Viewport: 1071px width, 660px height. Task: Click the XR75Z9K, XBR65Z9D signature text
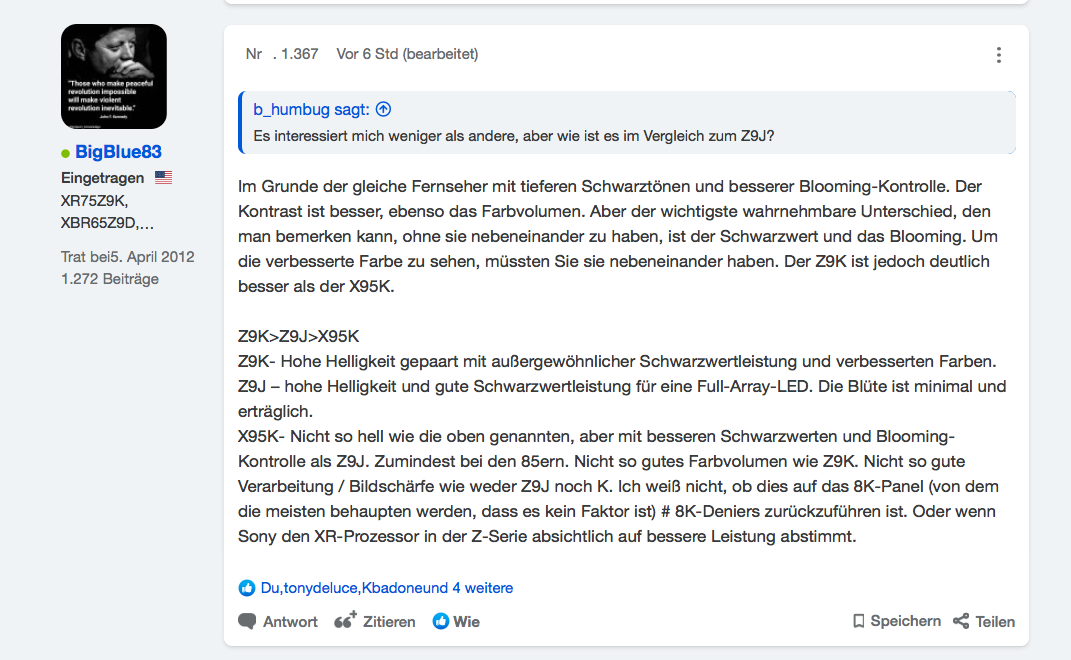point(107,212)
